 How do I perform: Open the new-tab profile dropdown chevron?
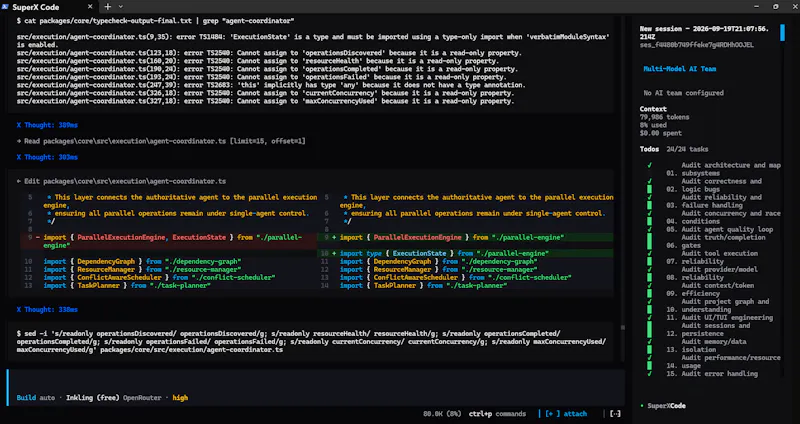pyautogui.click(x=120, y=7)
